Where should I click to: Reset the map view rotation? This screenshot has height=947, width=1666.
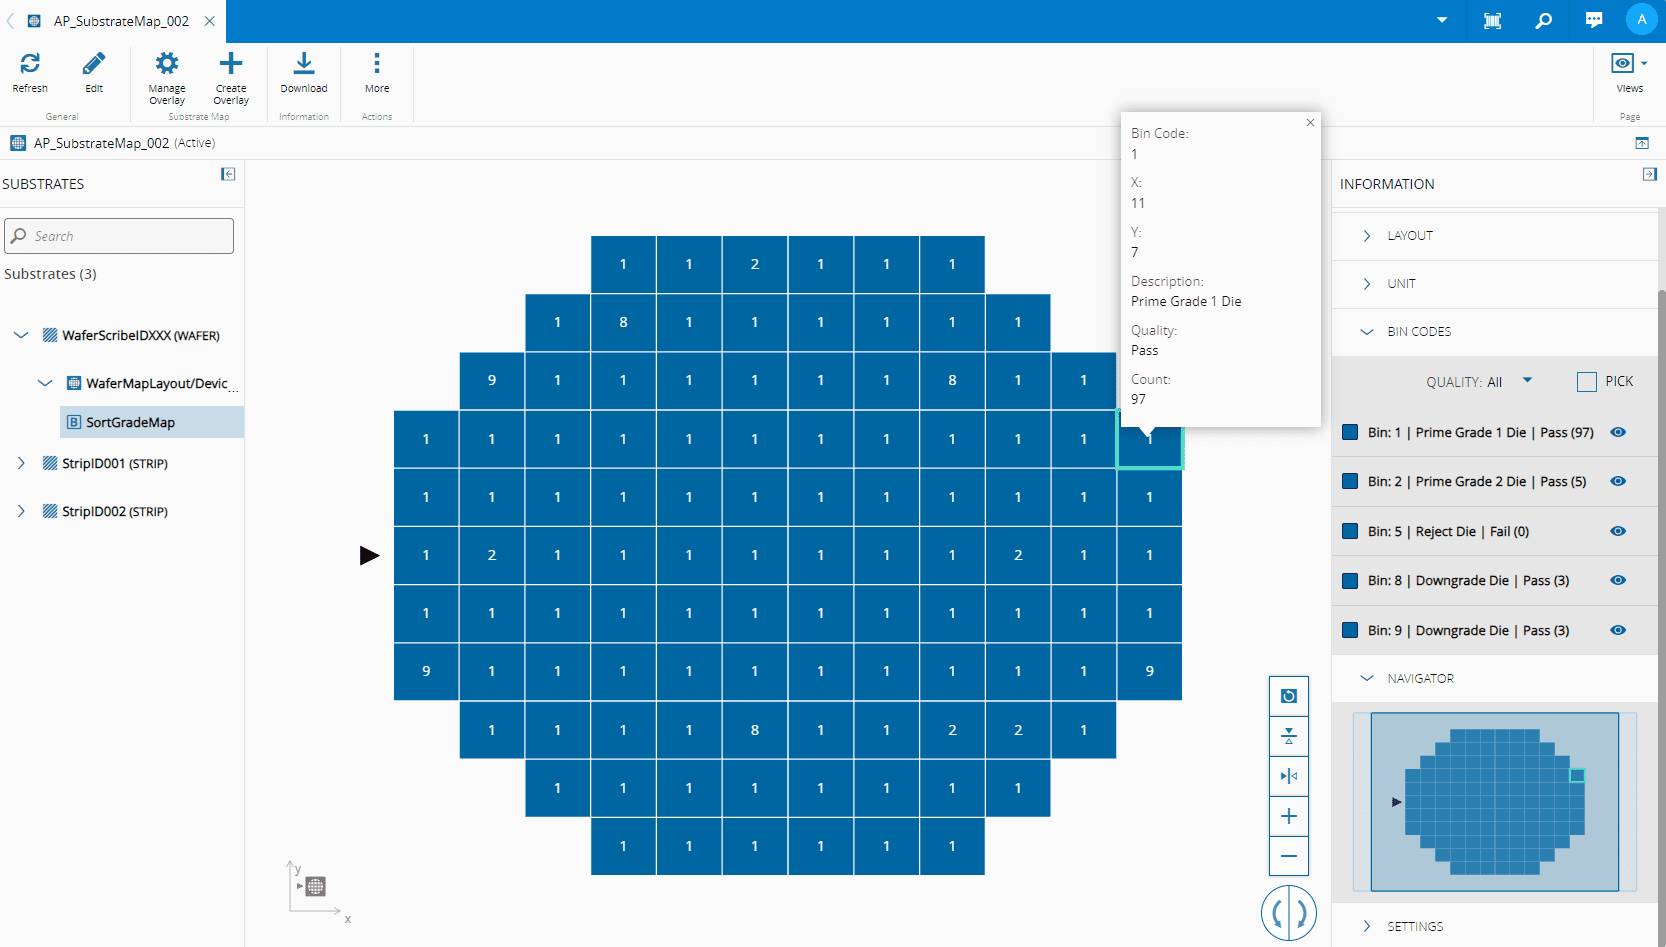pos(1289,696)
